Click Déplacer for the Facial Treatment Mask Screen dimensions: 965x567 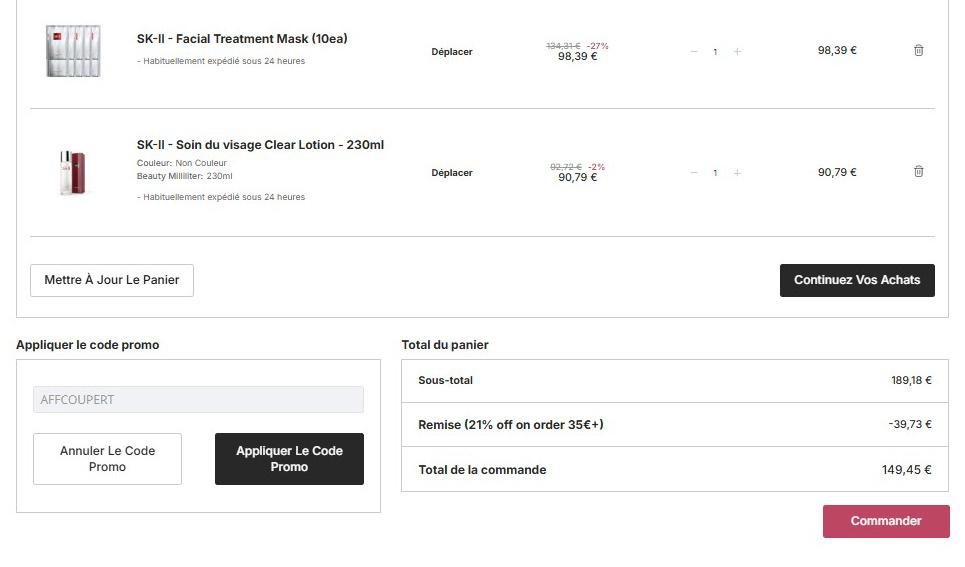pyautogui.click(x=452, y=52)
